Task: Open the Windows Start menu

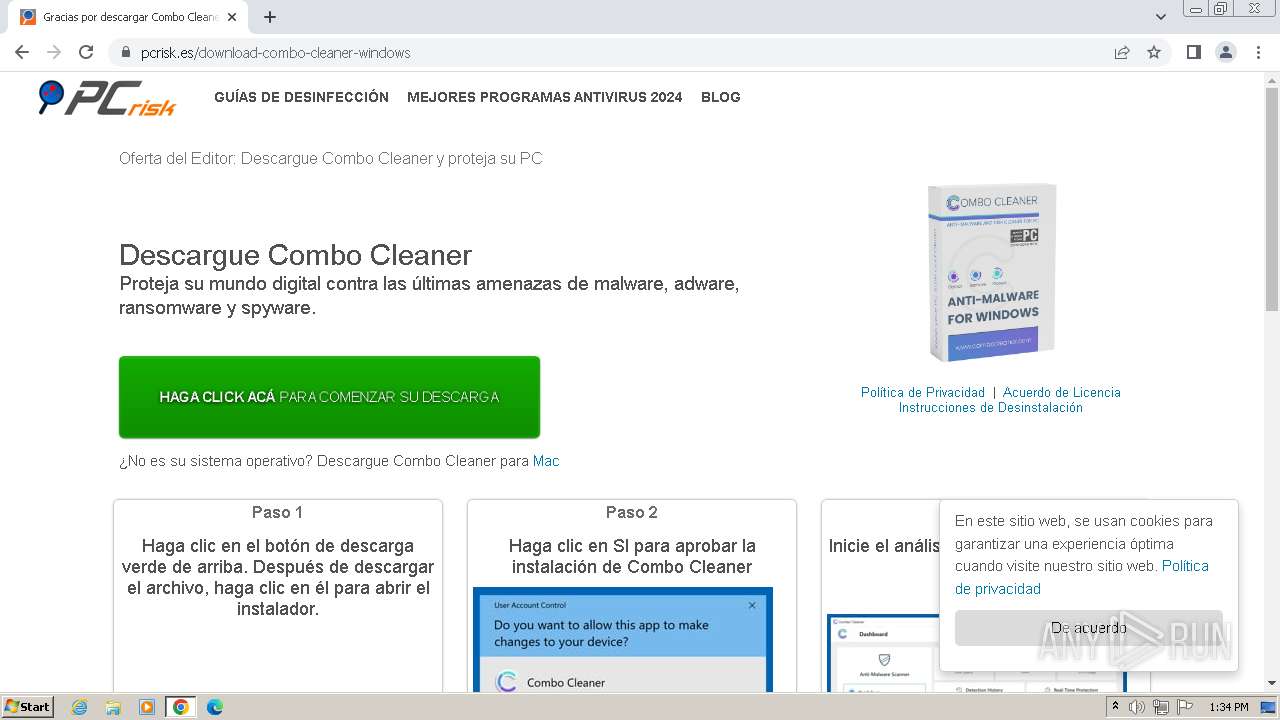Action: [27, 707]
